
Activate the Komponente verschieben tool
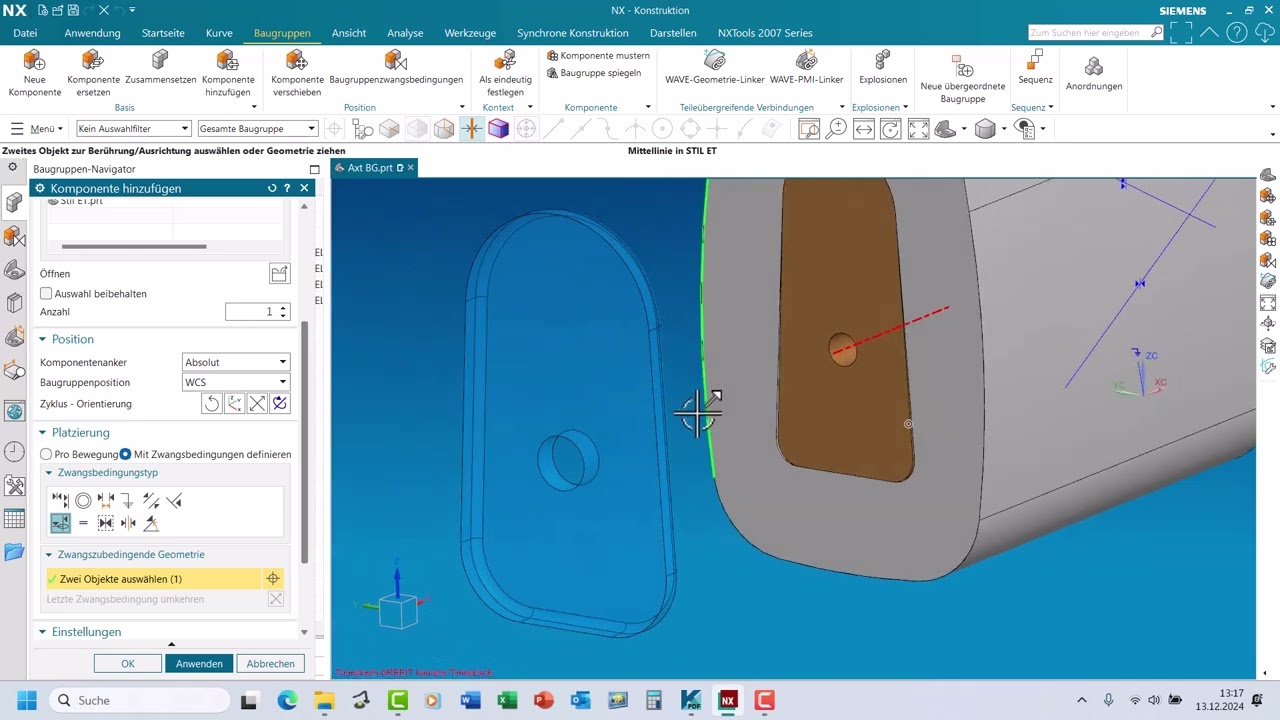coord(297,73)
